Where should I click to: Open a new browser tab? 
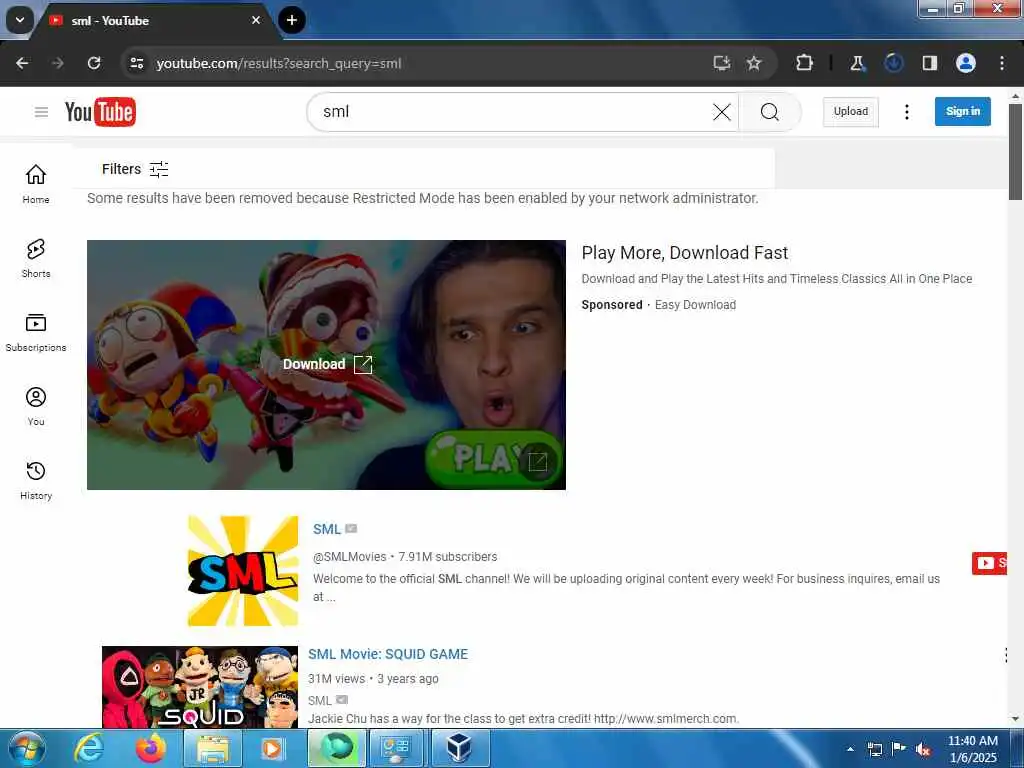point(292,20)
